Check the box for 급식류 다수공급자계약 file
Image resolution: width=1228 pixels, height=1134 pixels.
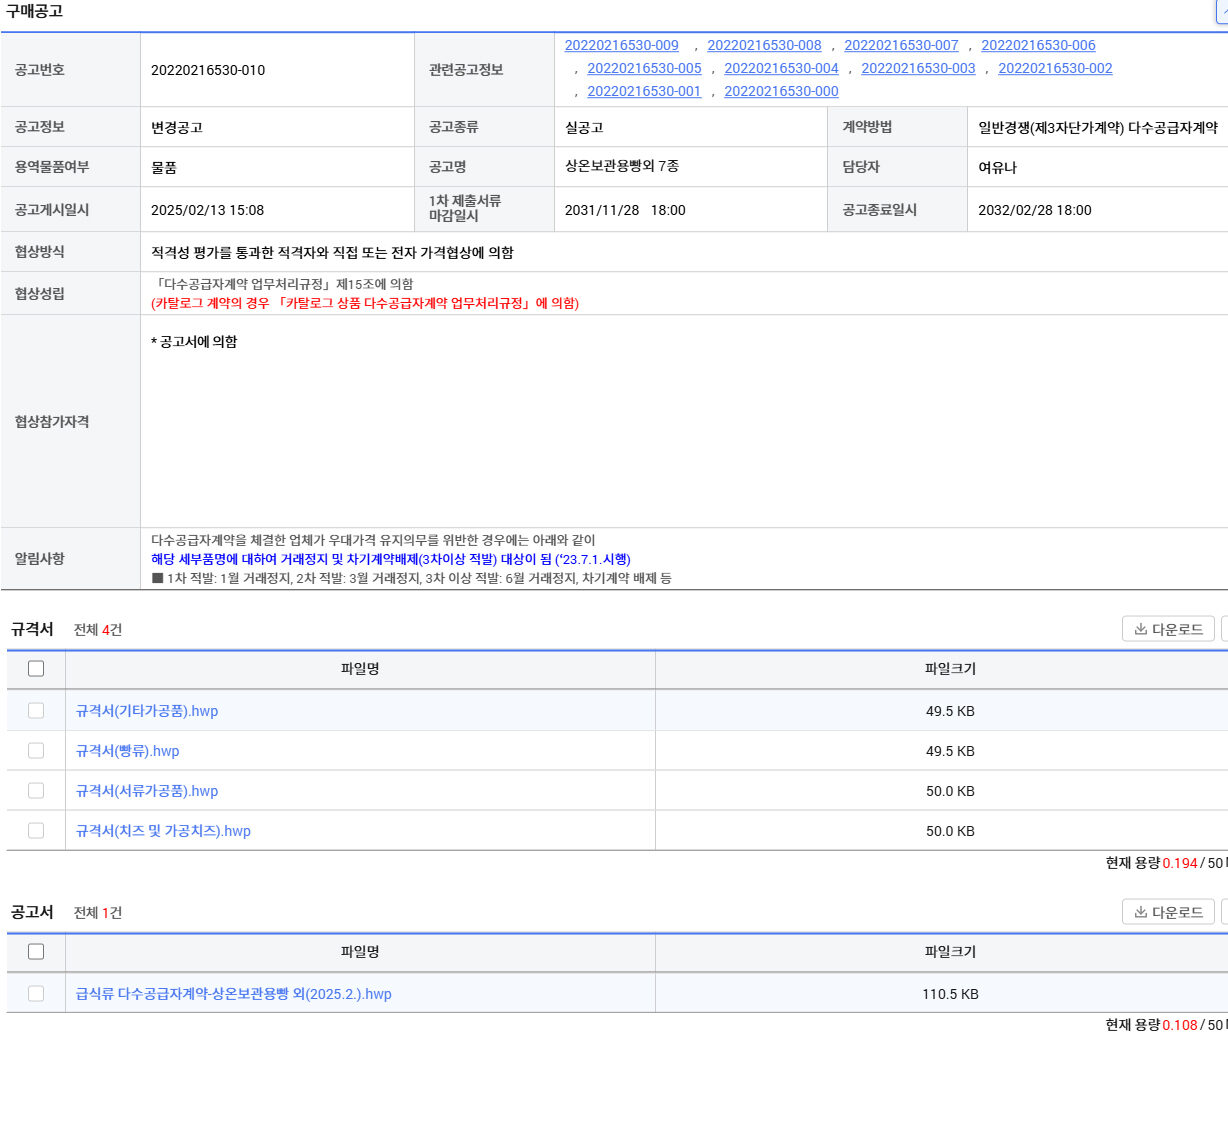point(36,994)
